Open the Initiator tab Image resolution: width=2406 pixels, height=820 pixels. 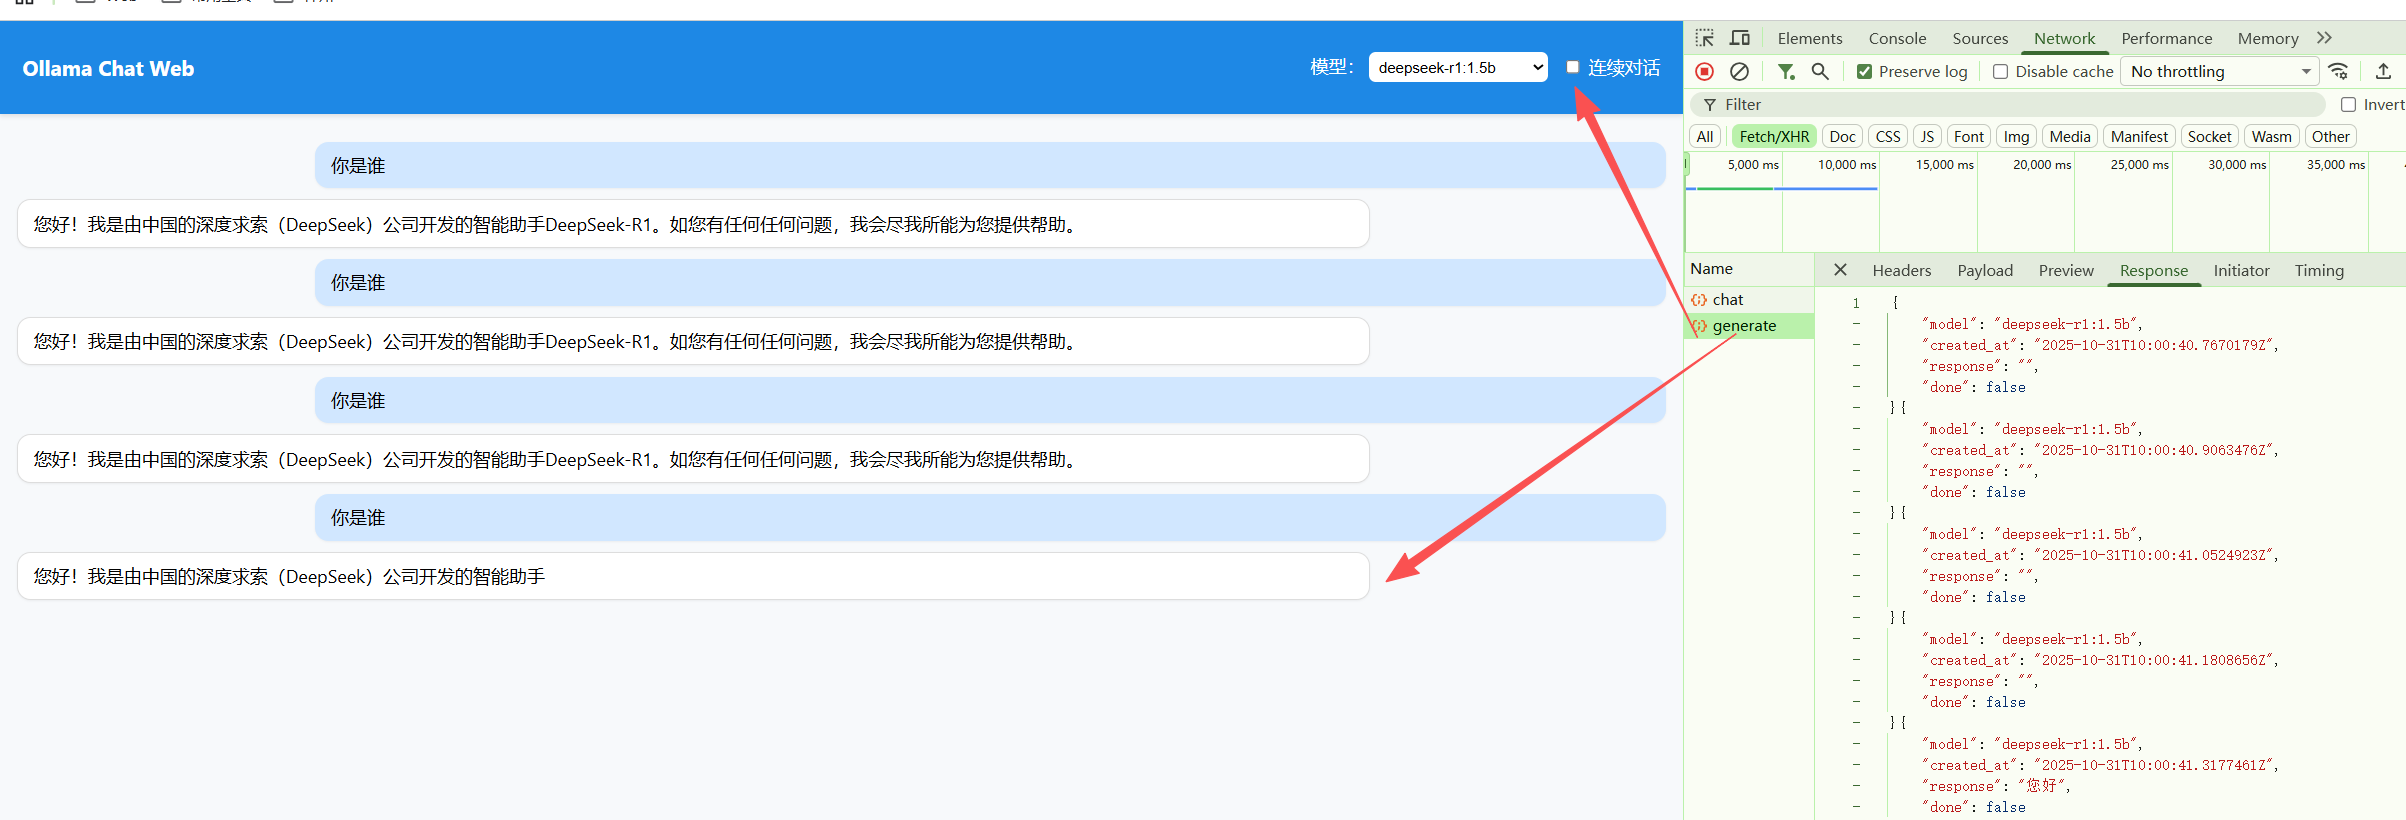(2241, 271)
